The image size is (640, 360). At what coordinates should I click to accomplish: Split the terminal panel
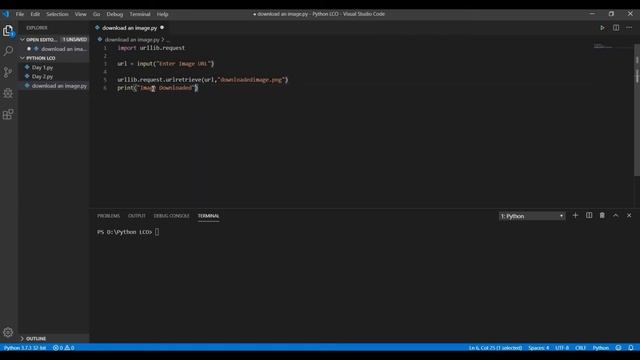[x=589, y=216]
